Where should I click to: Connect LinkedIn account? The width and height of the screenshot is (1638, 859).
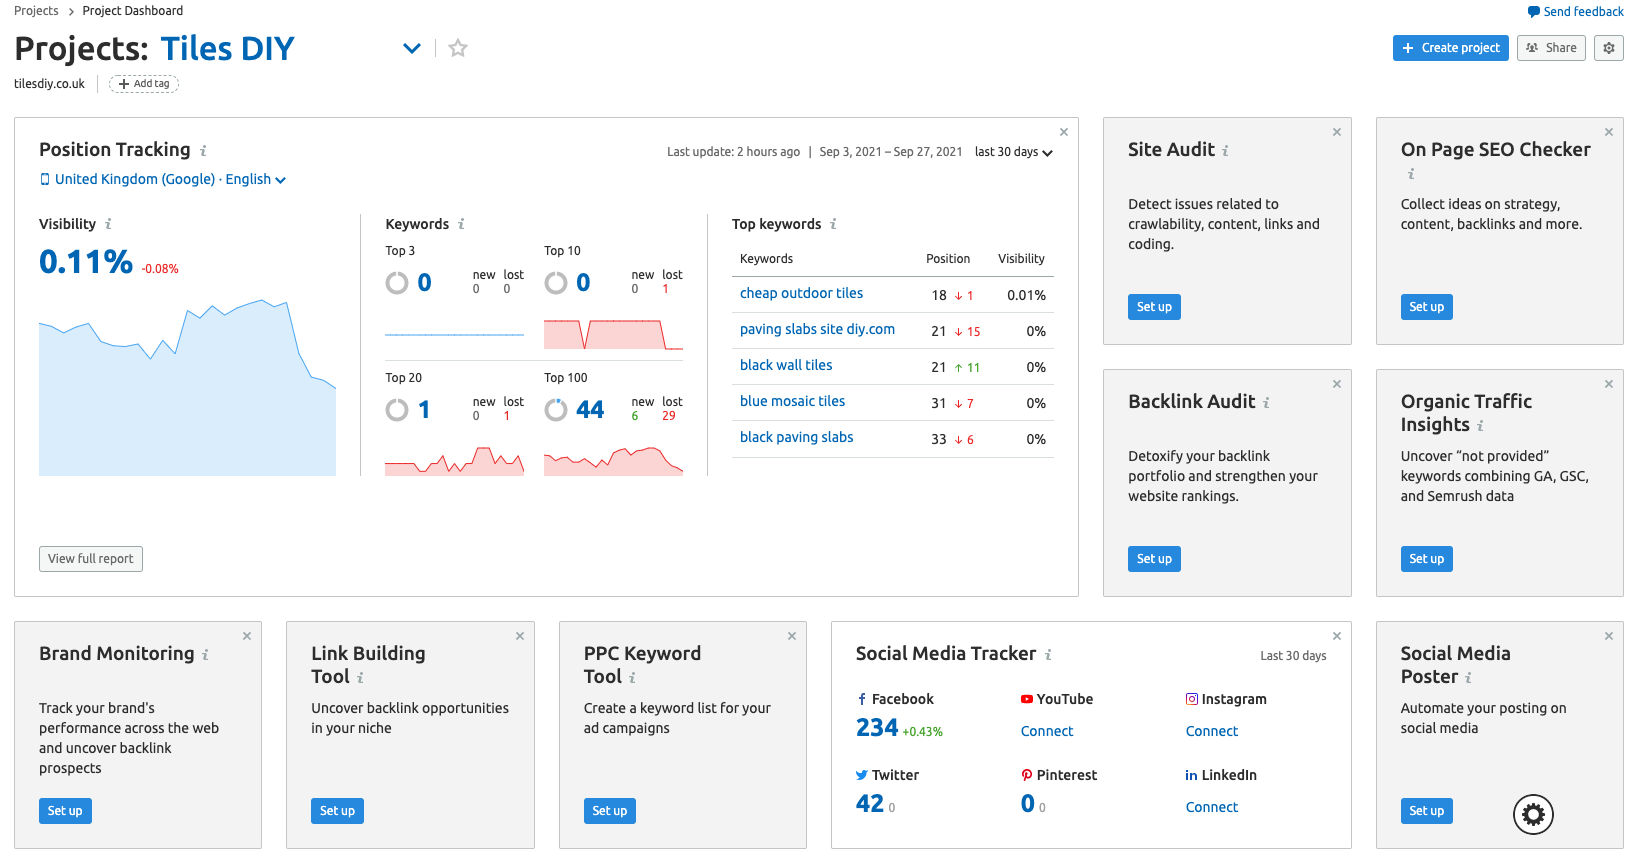1212,807
